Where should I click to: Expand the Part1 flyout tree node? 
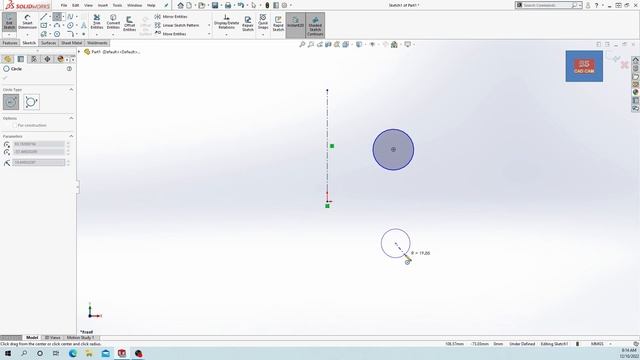click(x=79, y=52)
